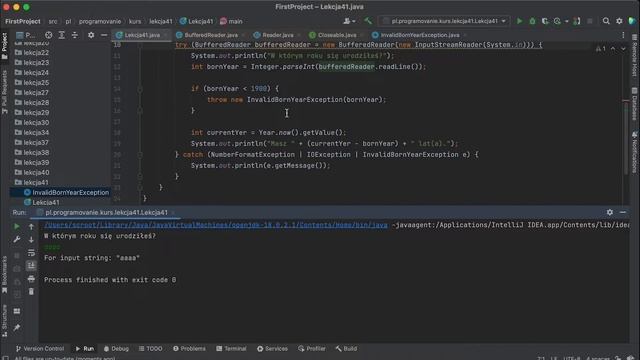The image size is (640, 360).
Task: Close the Run panel Lekcja41 tab
Action: coord(173,213)
